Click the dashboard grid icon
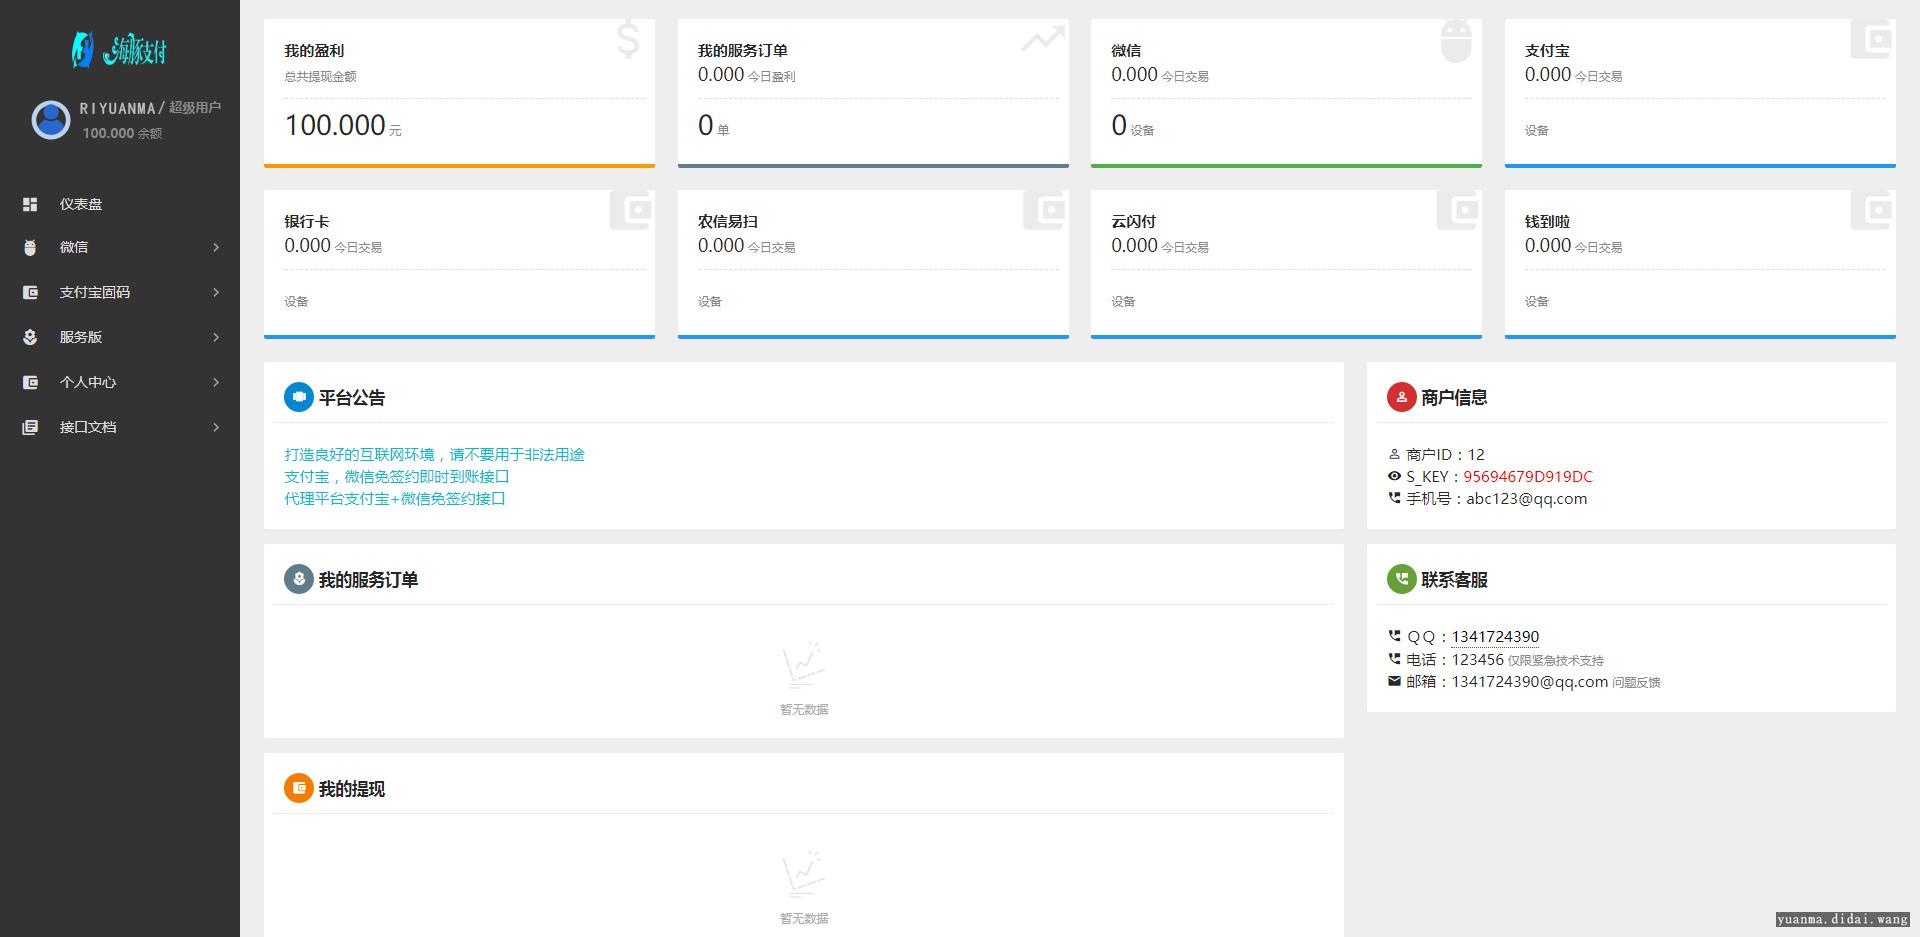The image size is (1920, 937). 30,204
